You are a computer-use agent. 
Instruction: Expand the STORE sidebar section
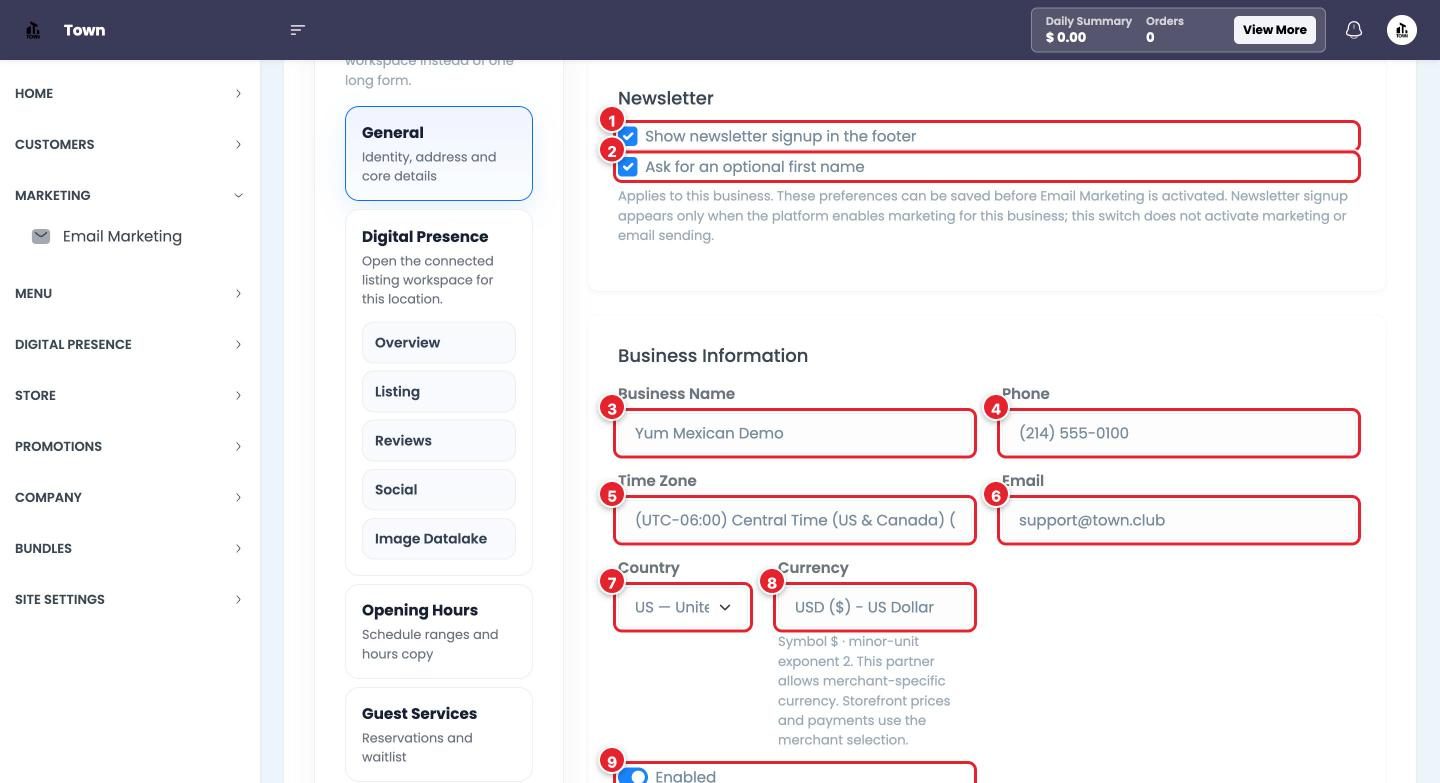[x=128, y=395]
